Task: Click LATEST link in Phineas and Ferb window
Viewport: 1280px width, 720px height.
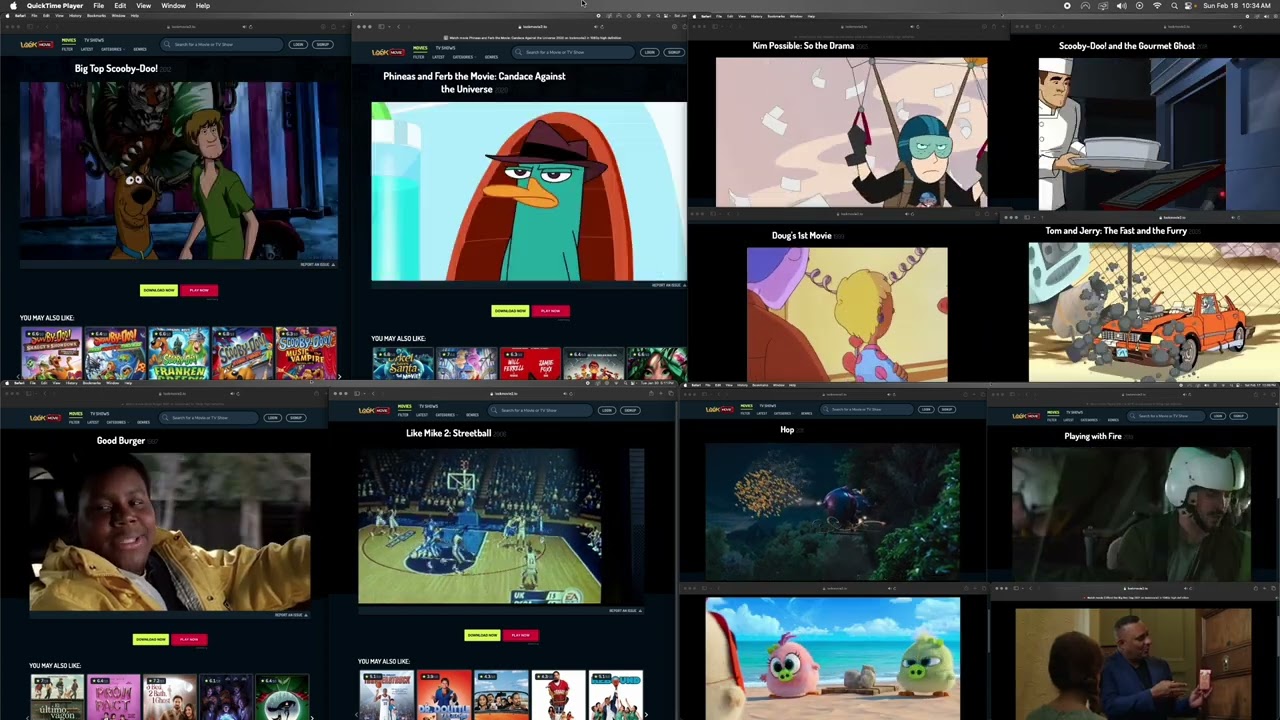Action: pos(438,57)
